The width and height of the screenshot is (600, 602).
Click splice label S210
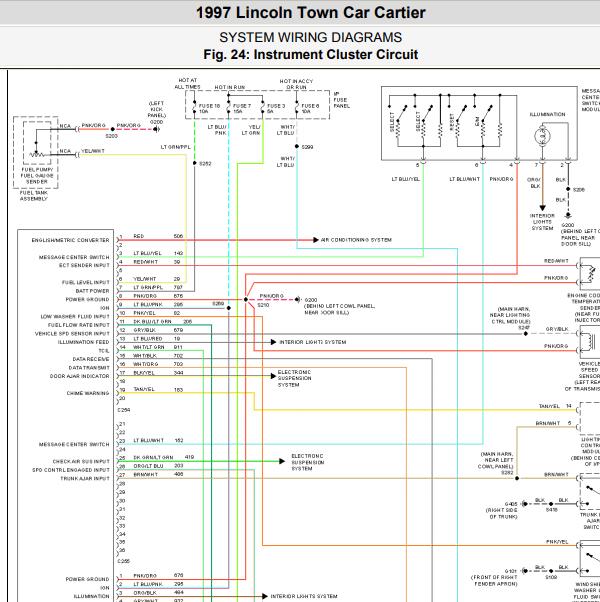pyautogui.click(x=263, y=305)
